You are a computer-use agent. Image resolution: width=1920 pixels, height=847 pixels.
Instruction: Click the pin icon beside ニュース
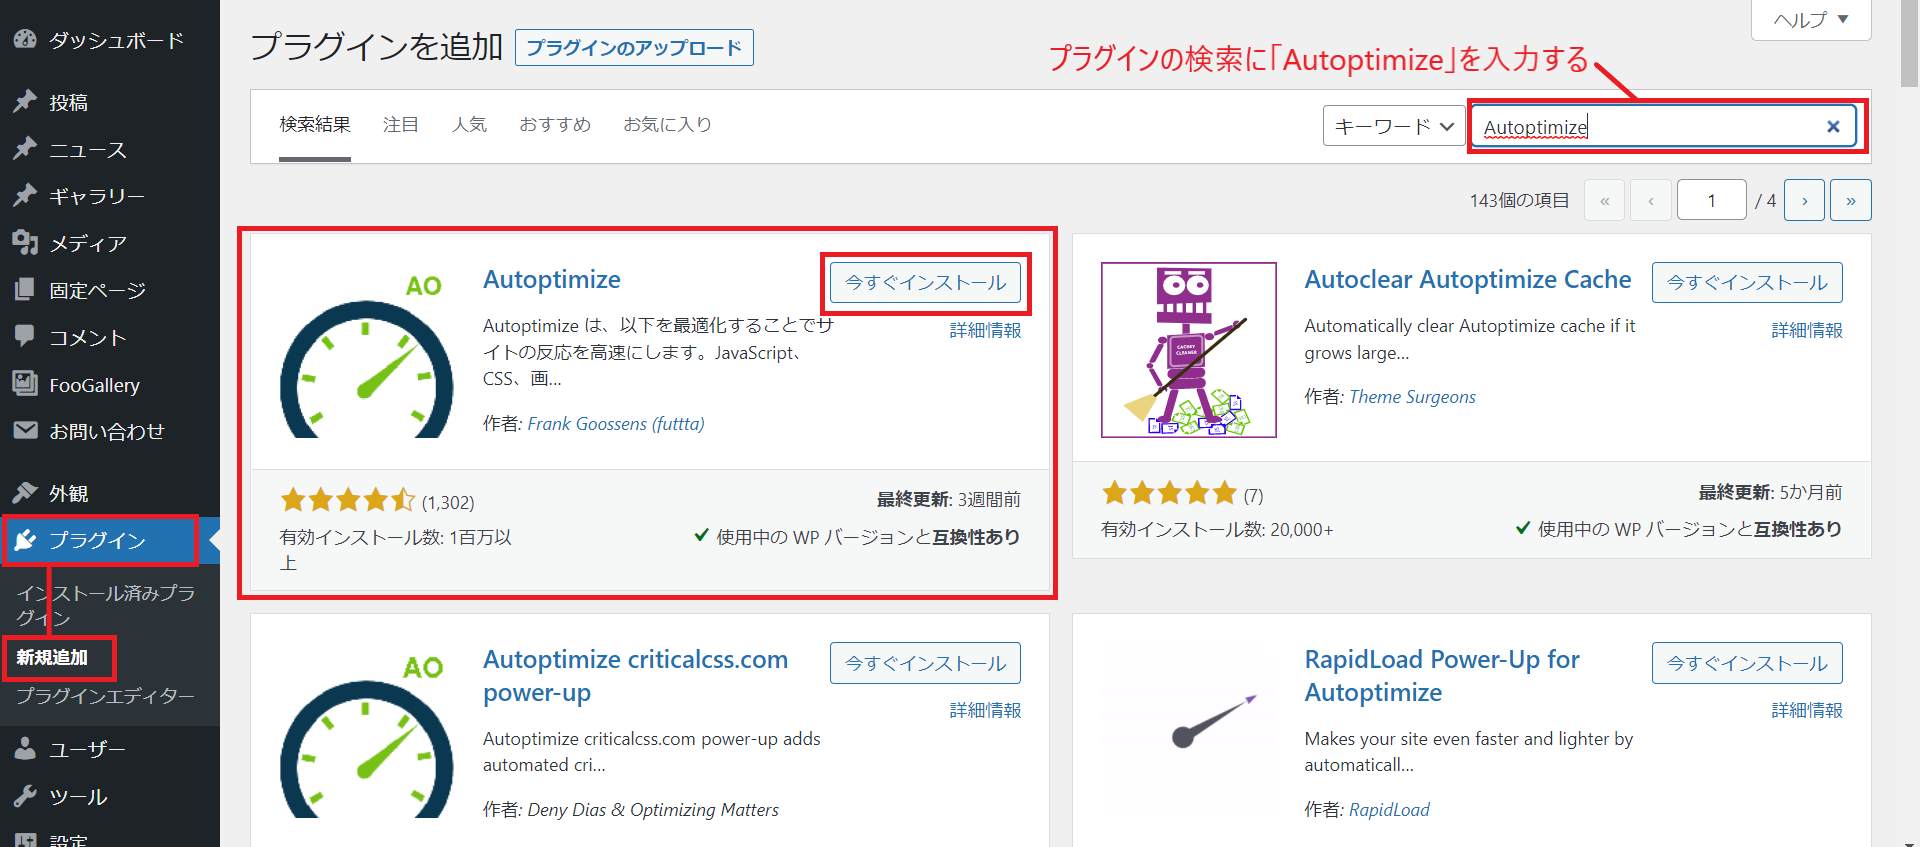pos(25,149)
